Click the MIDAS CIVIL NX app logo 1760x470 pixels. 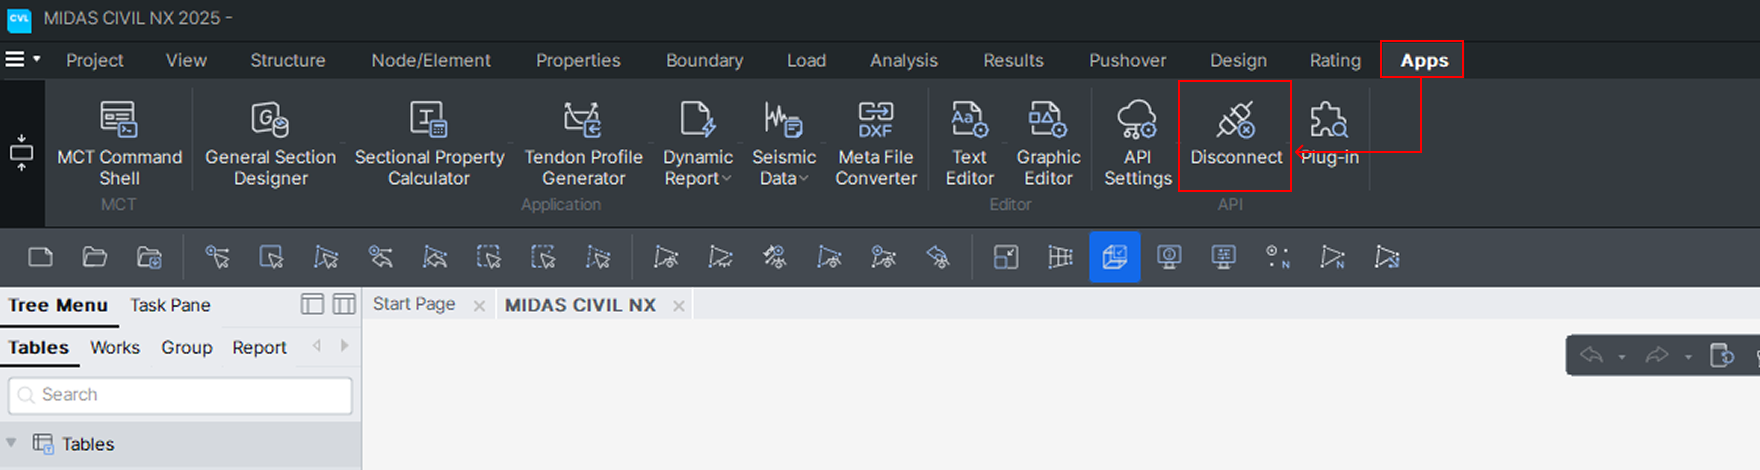click(x=19, y=18)
